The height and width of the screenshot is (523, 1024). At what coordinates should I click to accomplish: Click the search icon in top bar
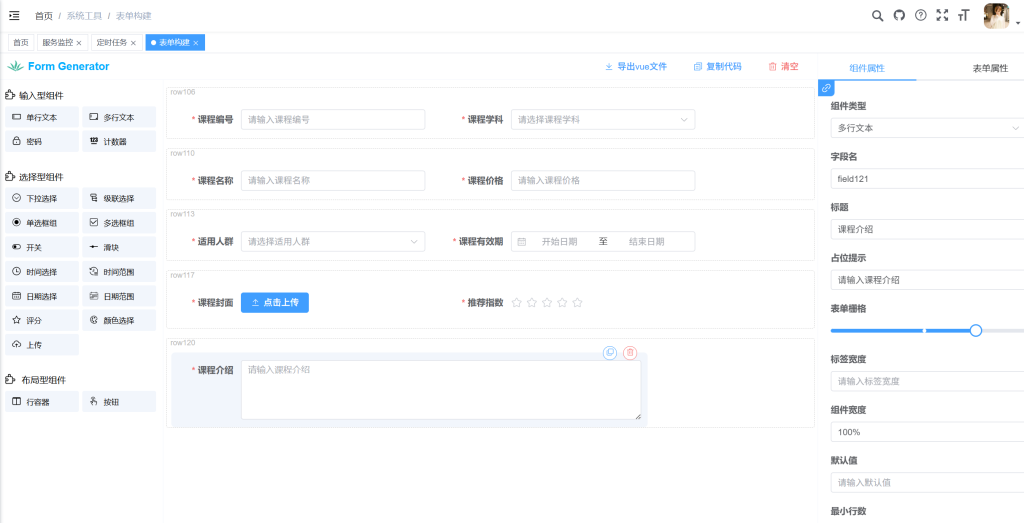(x=877, y=15)
